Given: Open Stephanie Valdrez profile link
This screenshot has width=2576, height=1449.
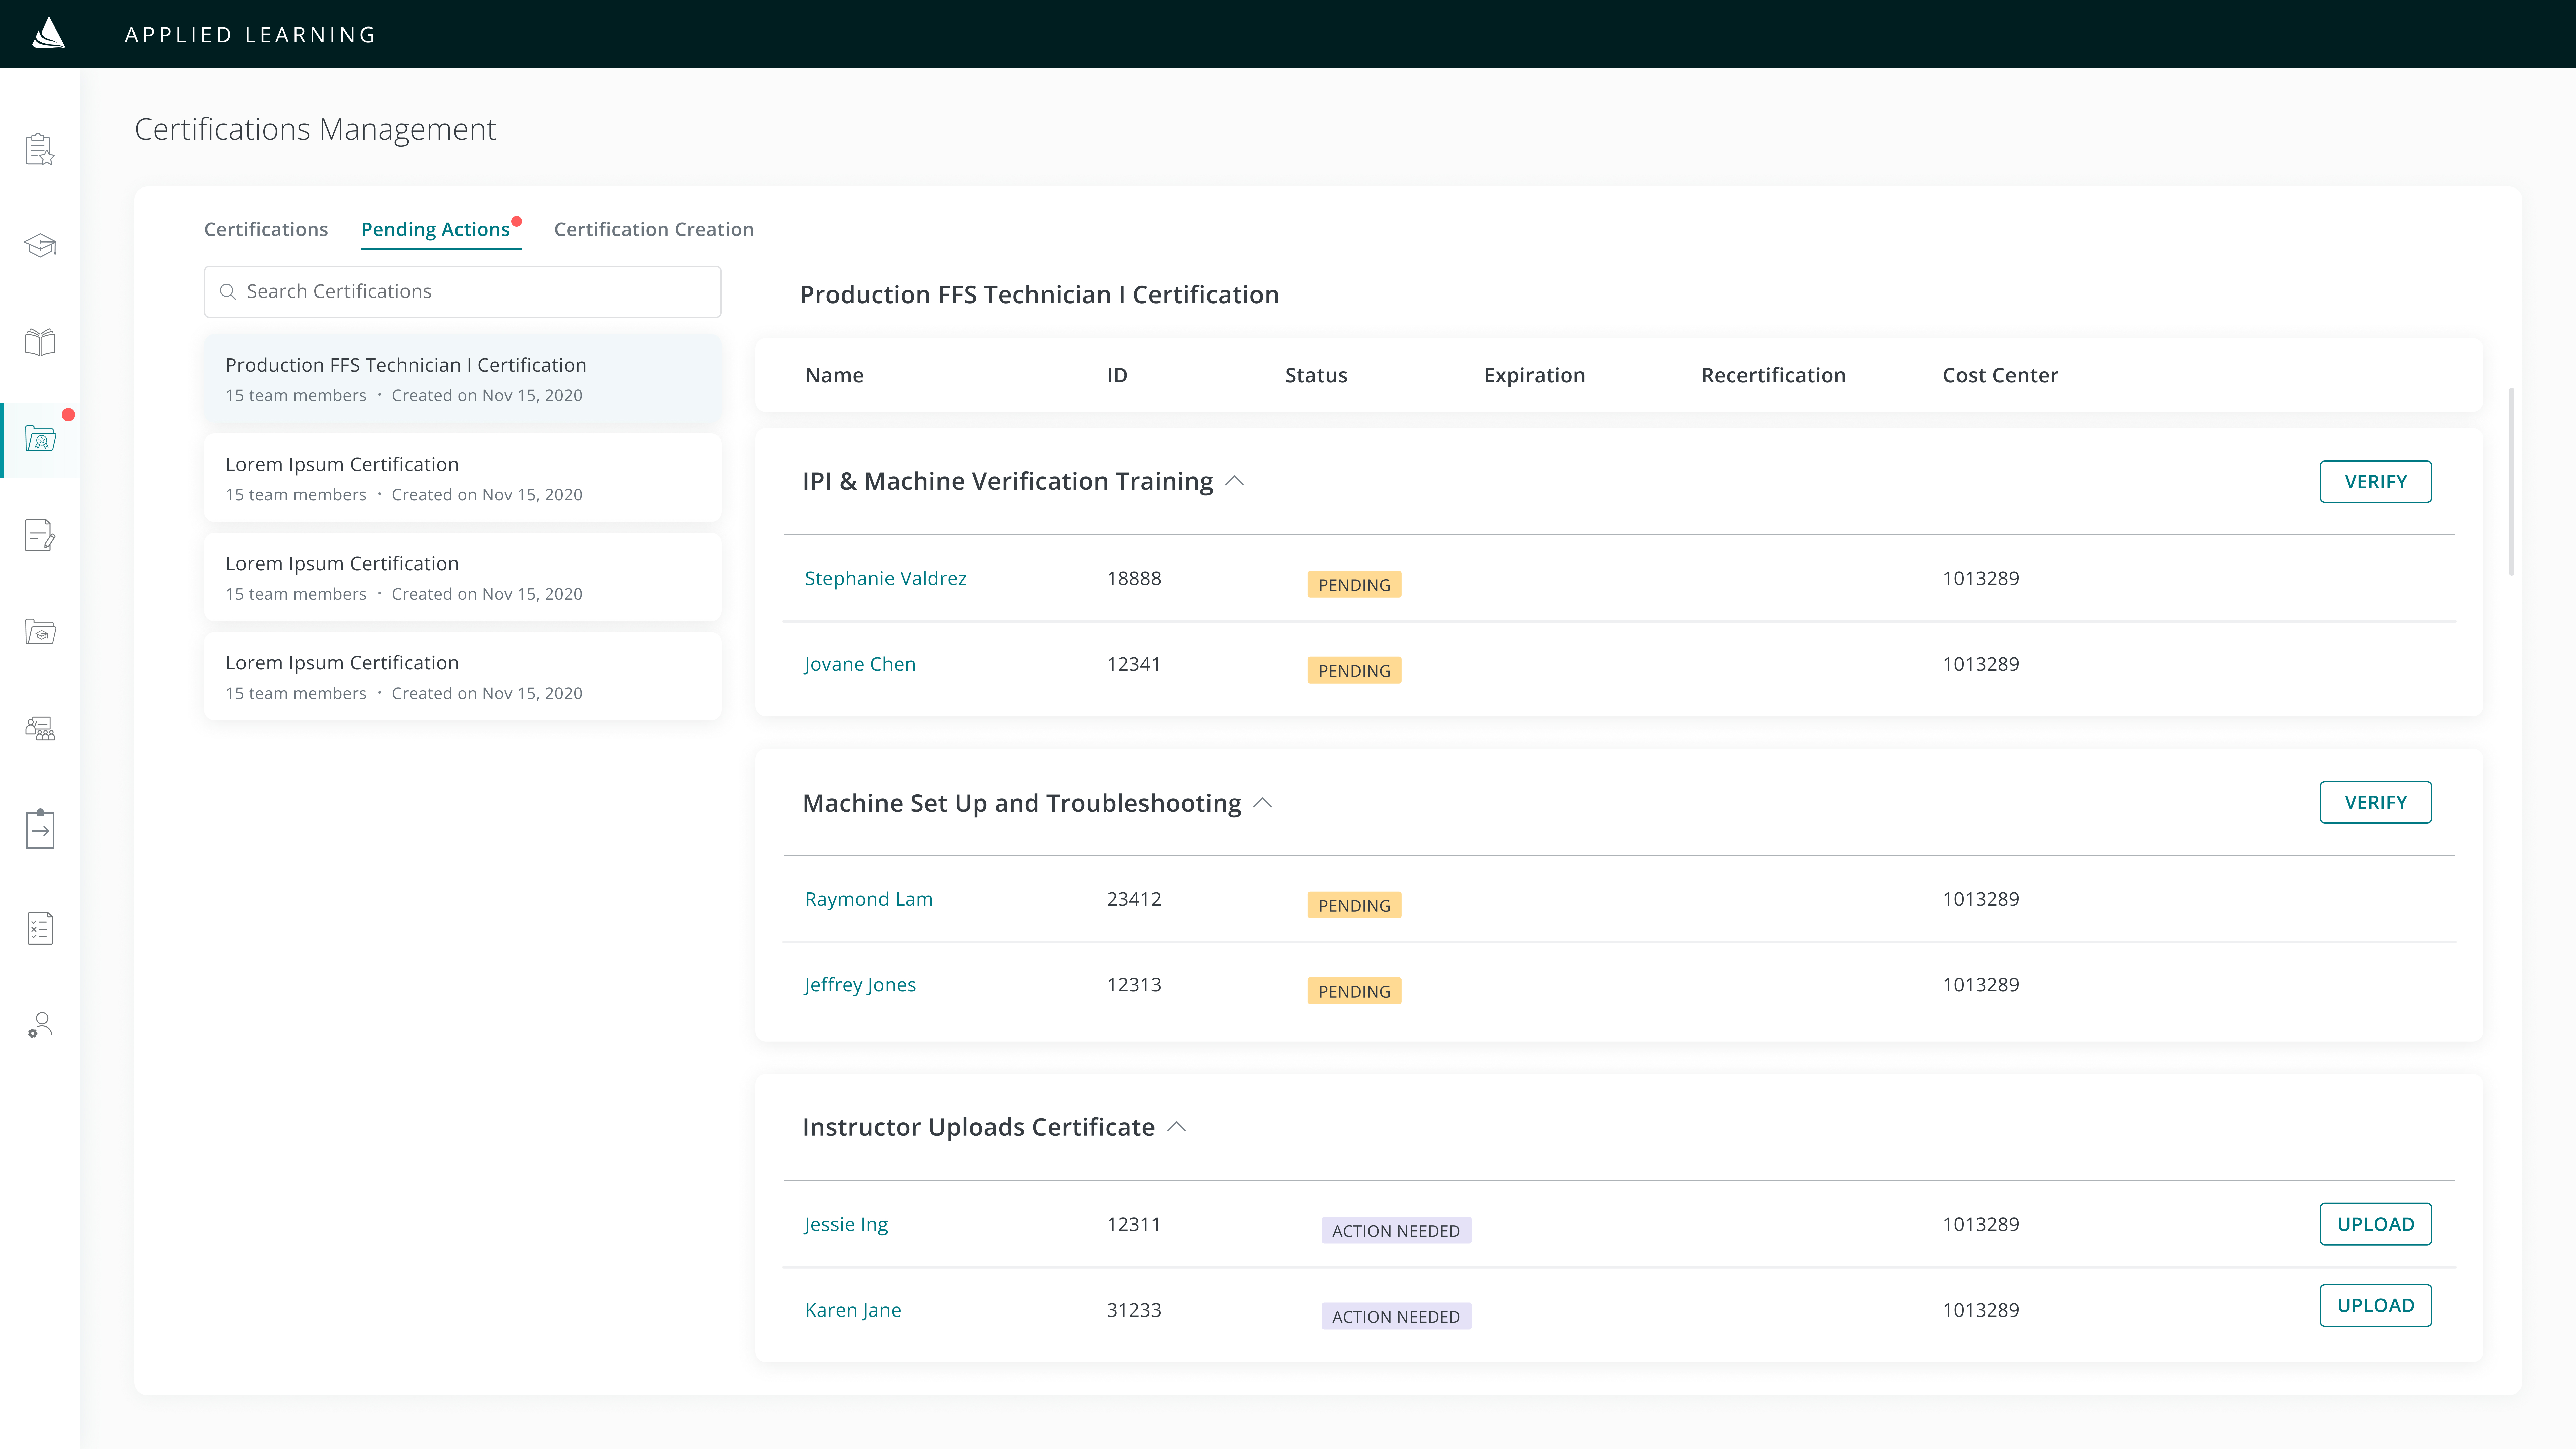Looking at the screenshot, I should point(885,578).
